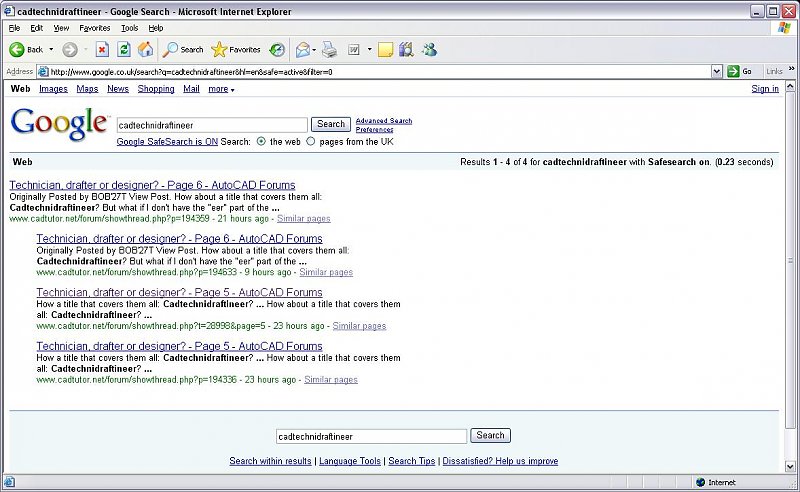
Task: Click the Sign in link
Action: tap(765, 89)
